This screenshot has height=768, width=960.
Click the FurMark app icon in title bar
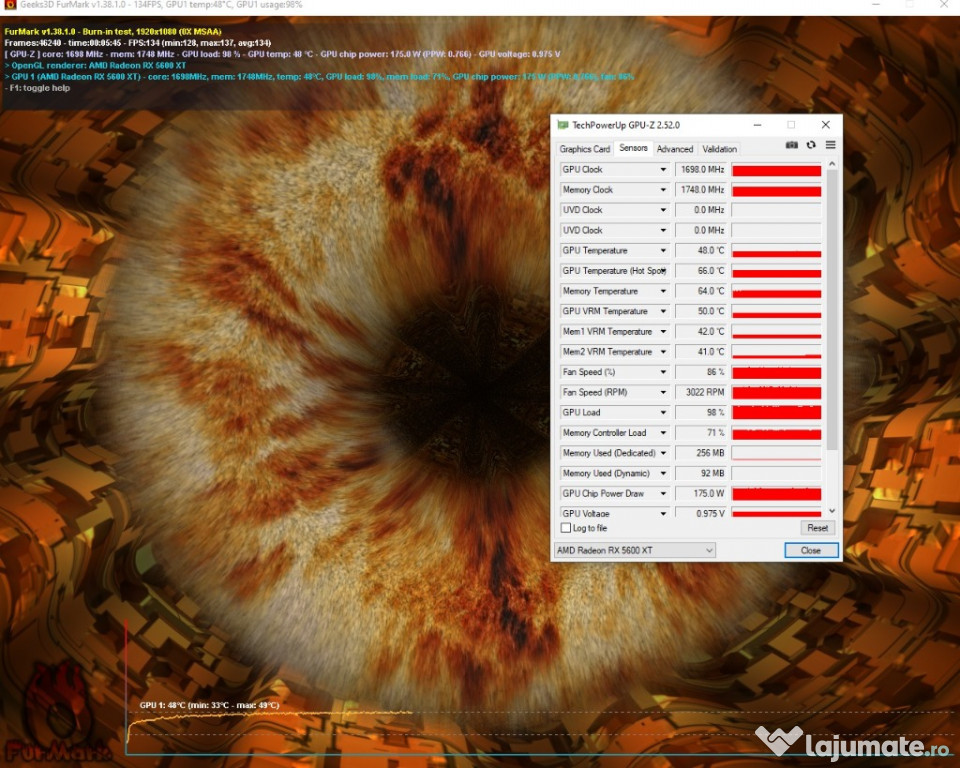[10, 5]
